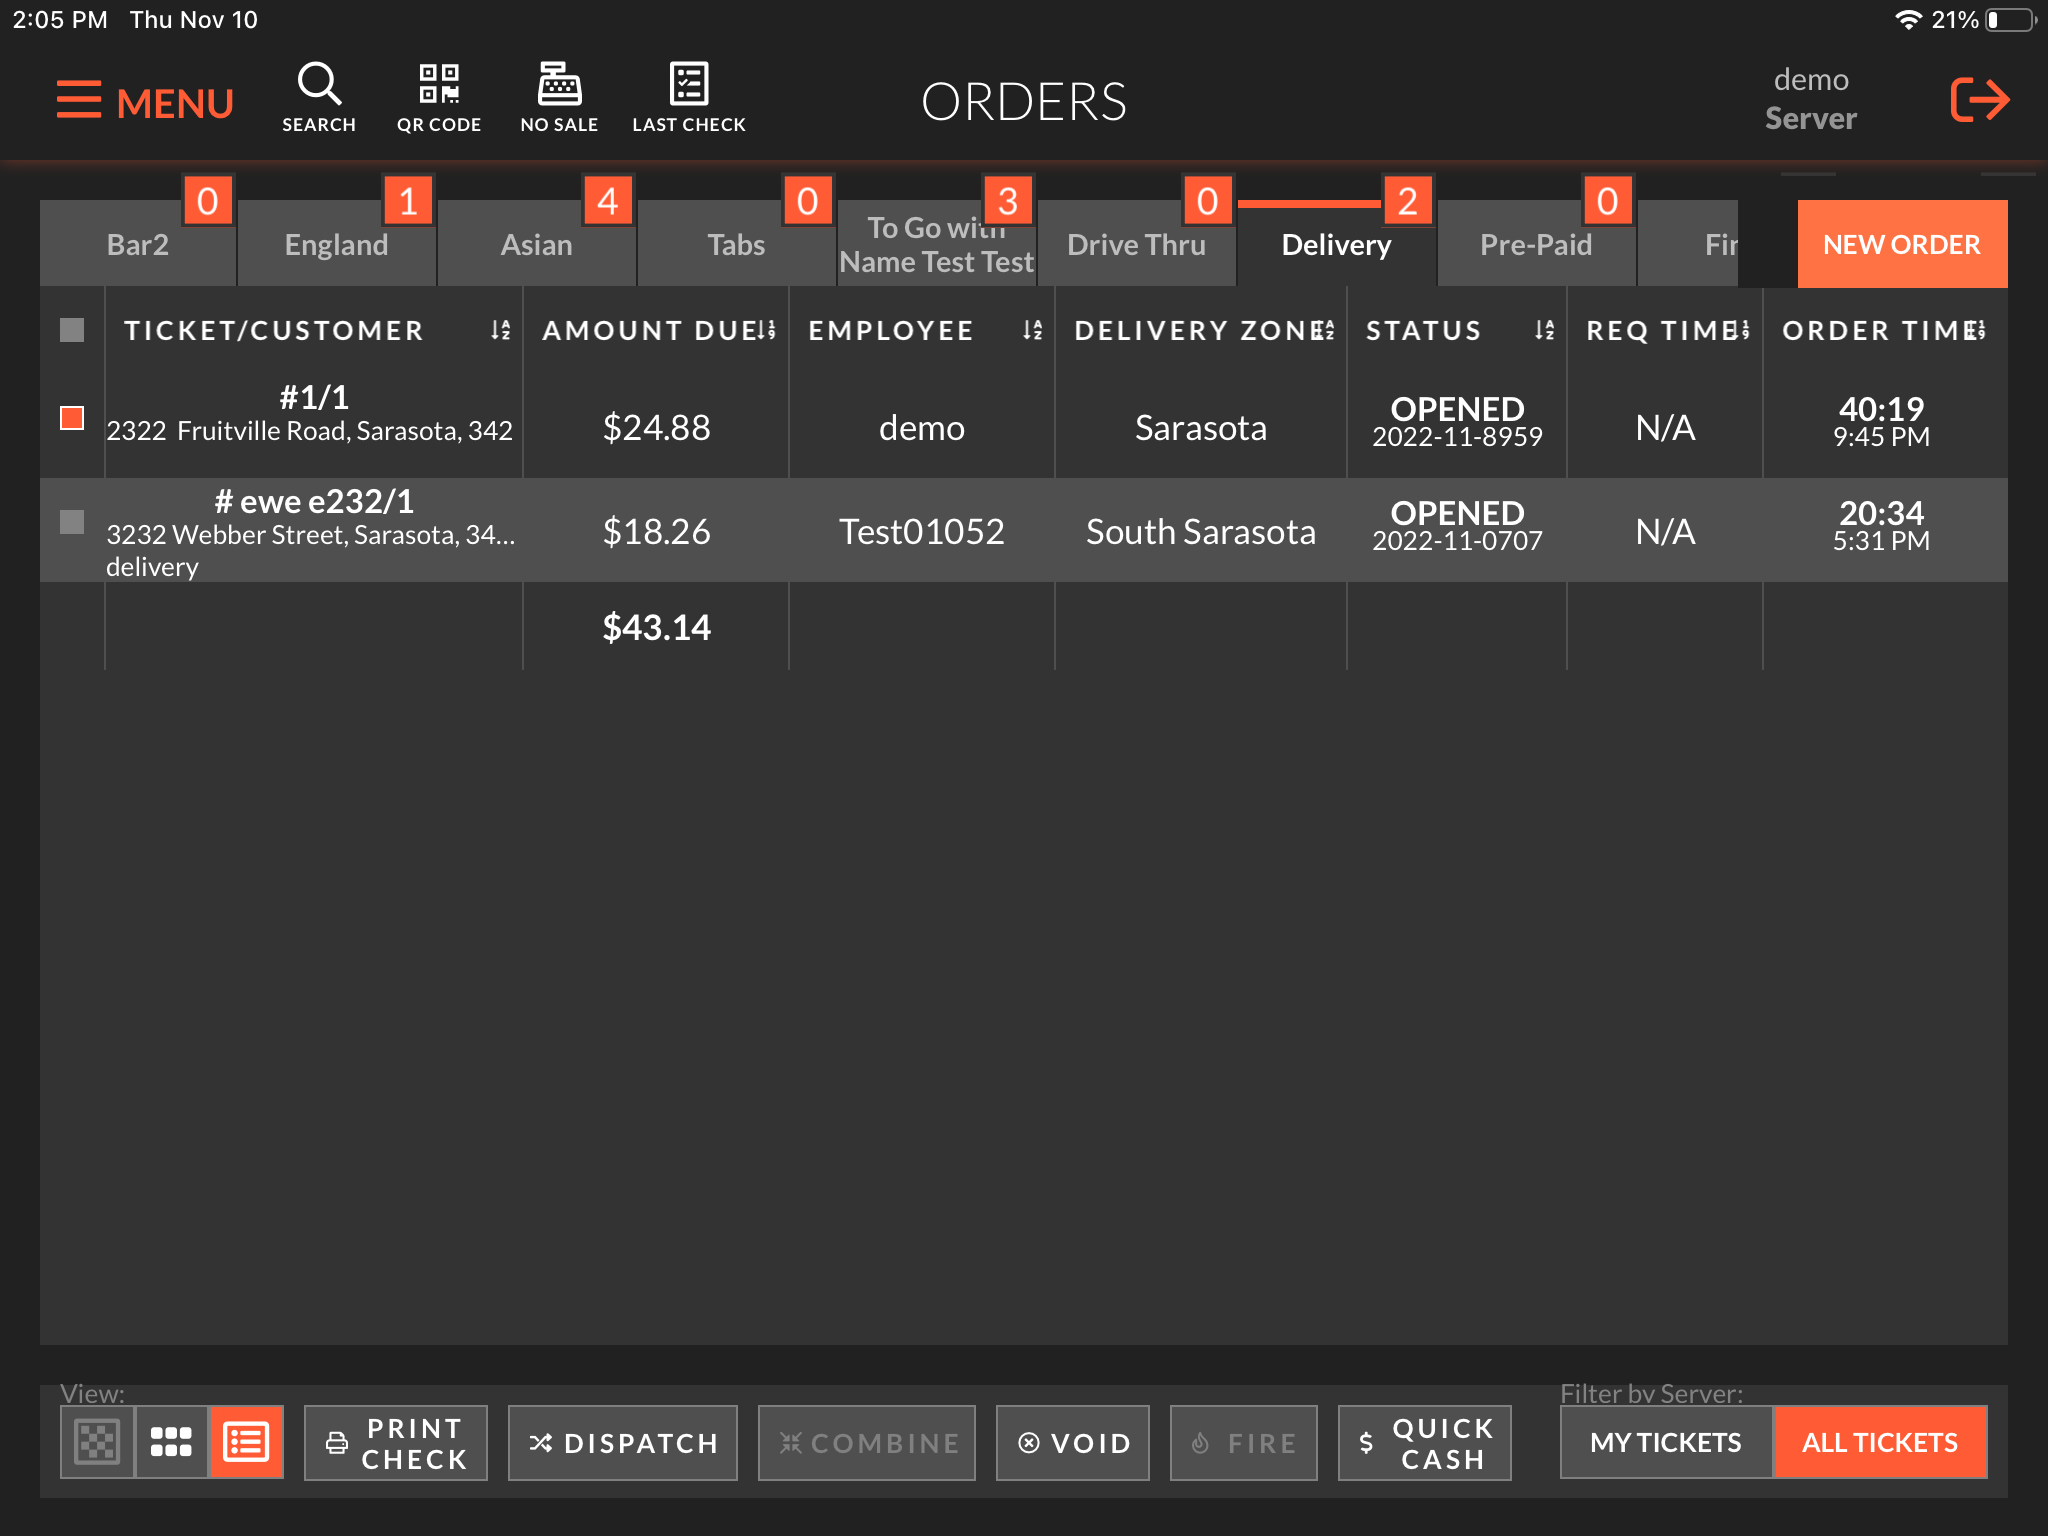Uncheck the ticket #1/1 checkbox

pyautogui.click(x=72, y=418)
